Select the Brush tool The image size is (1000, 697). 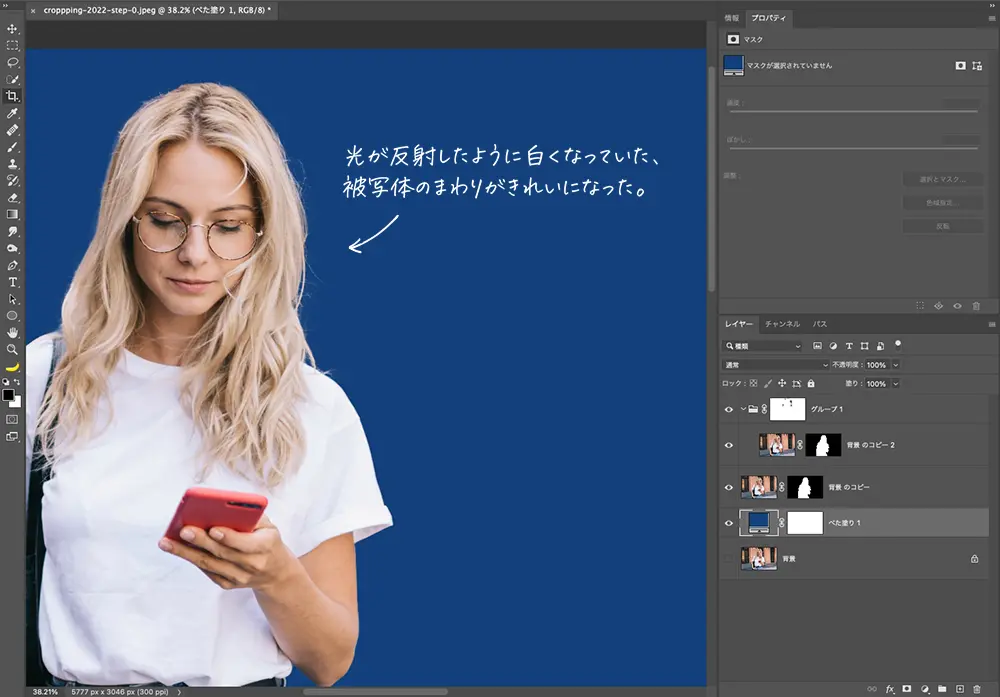(13, 148)
